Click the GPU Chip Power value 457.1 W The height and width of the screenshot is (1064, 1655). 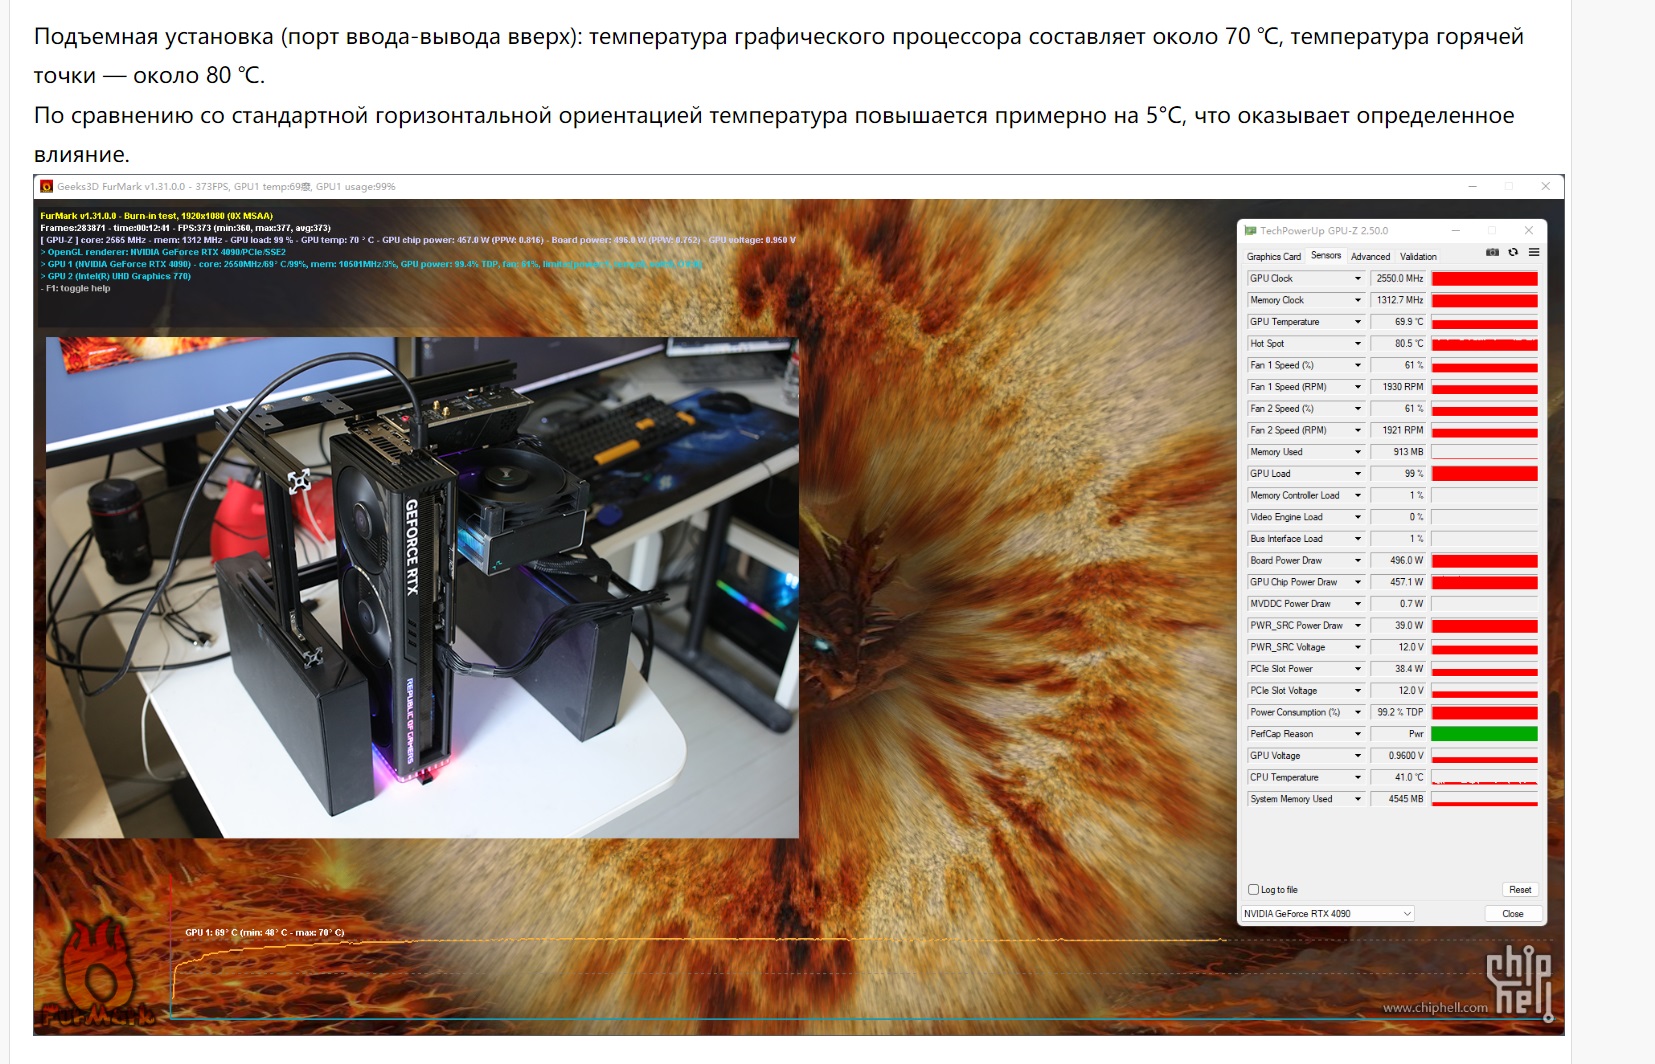[x=1398, y=582]
